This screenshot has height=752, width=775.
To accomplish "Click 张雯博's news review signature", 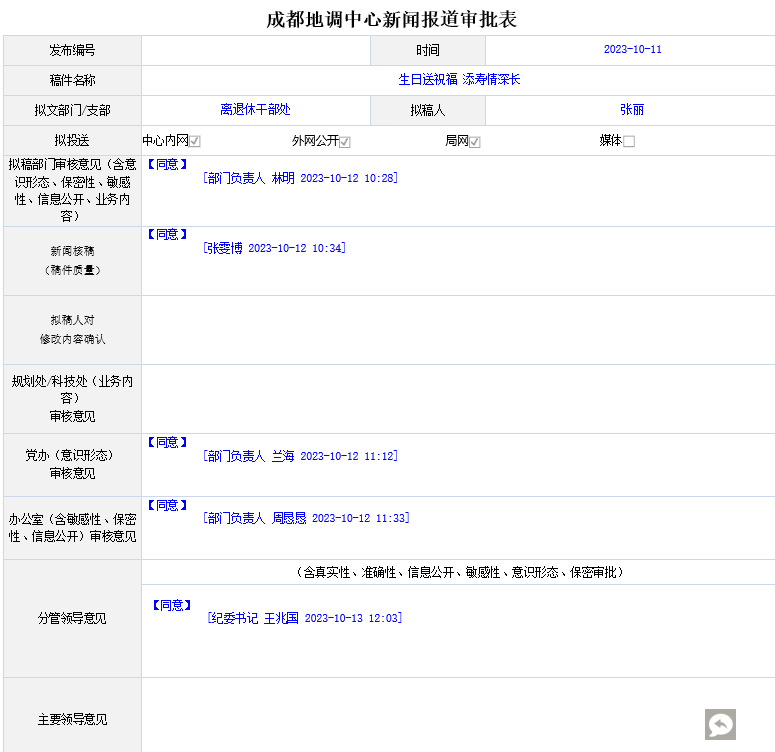I will [274, 248].
